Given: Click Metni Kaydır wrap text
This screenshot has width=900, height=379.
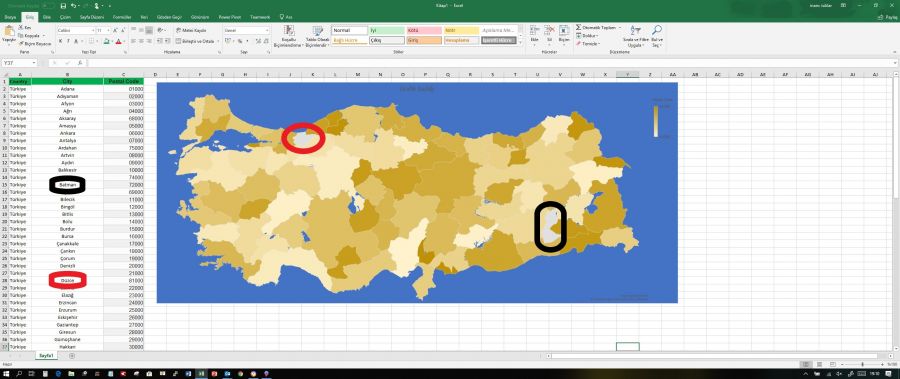Looking at the screenshot, I should point(192,30).
